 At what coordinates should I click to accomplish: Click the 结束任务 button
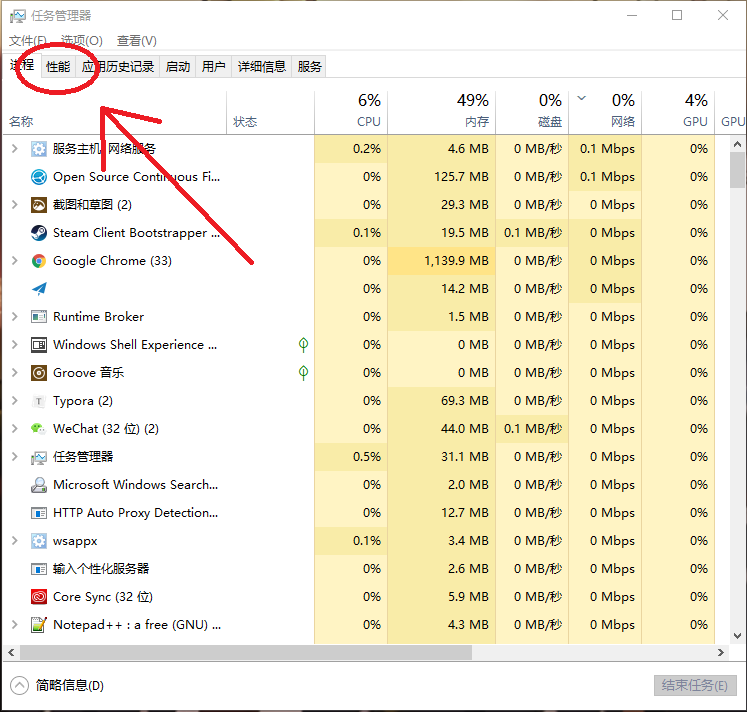tap(697, 686)
